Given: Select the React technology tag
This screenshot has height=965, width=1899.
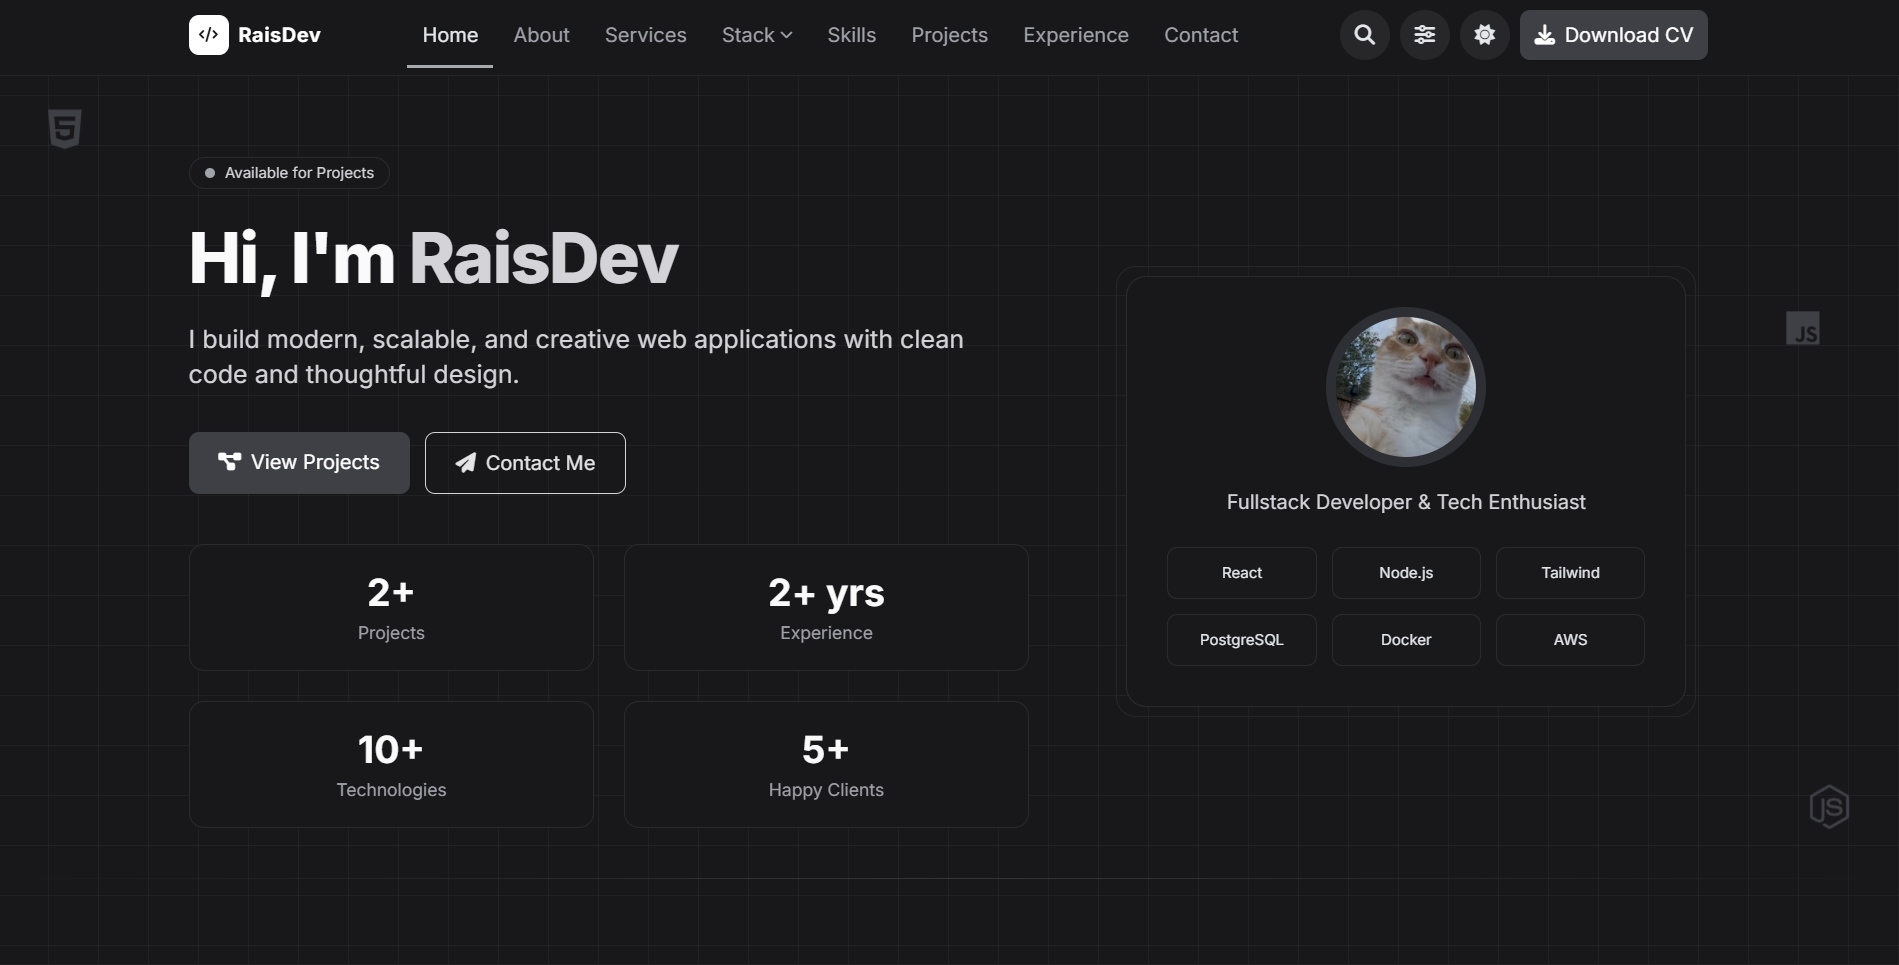Looking at the screenshot, I should click(1241, 572).
